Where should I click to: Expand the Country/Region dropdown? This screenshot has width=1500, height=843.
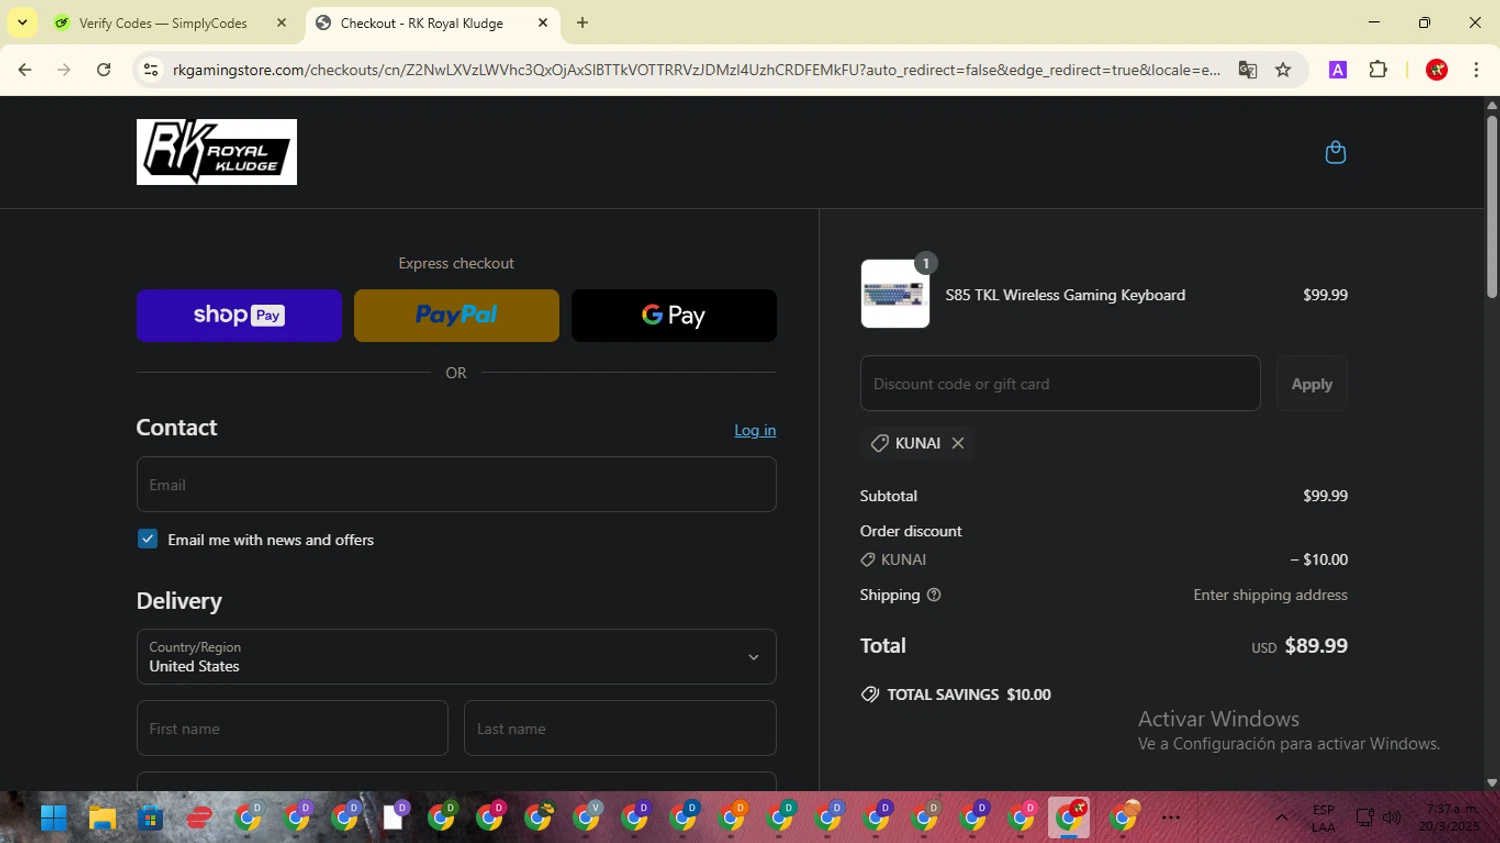coord(456,657)
